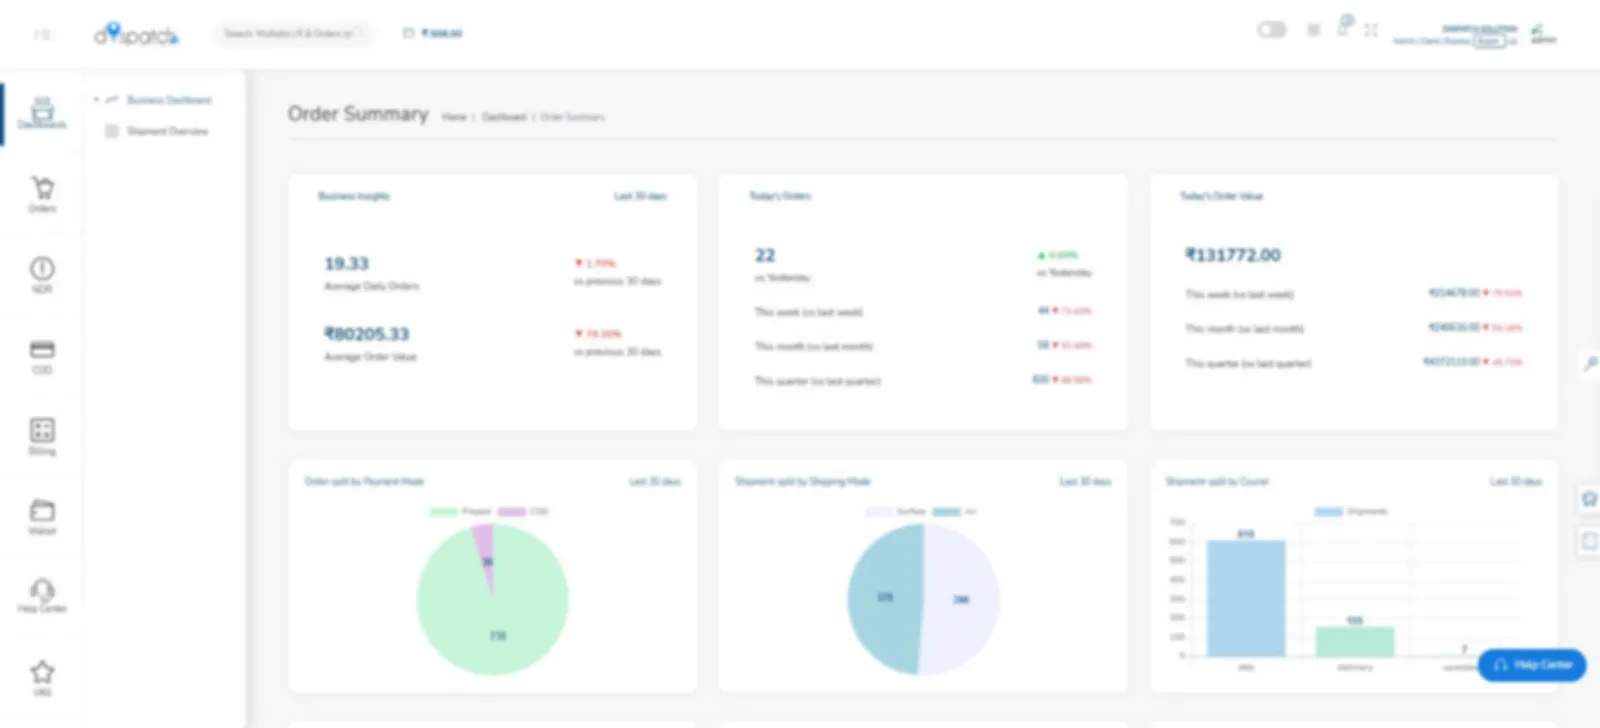Select Shipment Overview in the submenu

pyautogui.click(x=167, y=131)
